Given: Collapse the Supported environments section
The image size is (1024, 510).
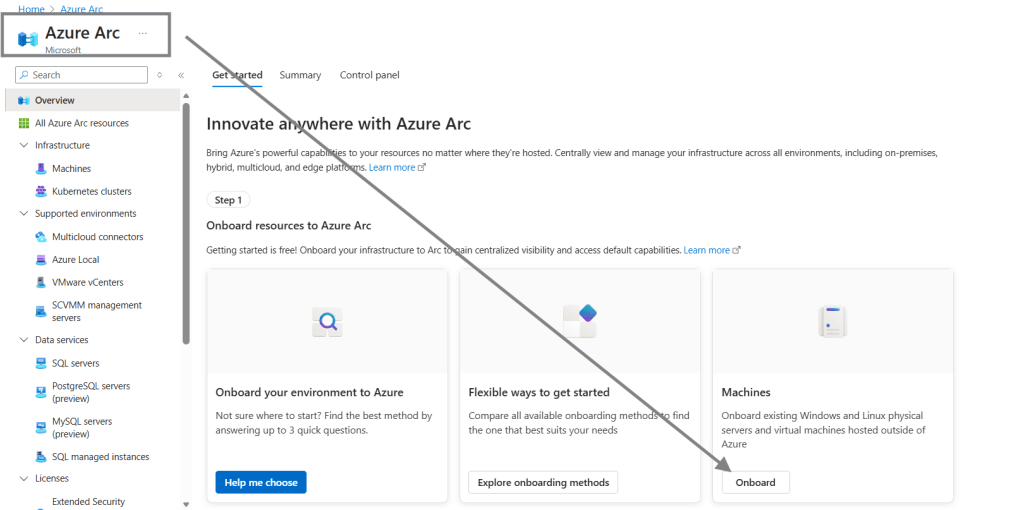Looking at the screenshot, I should 24,214.
